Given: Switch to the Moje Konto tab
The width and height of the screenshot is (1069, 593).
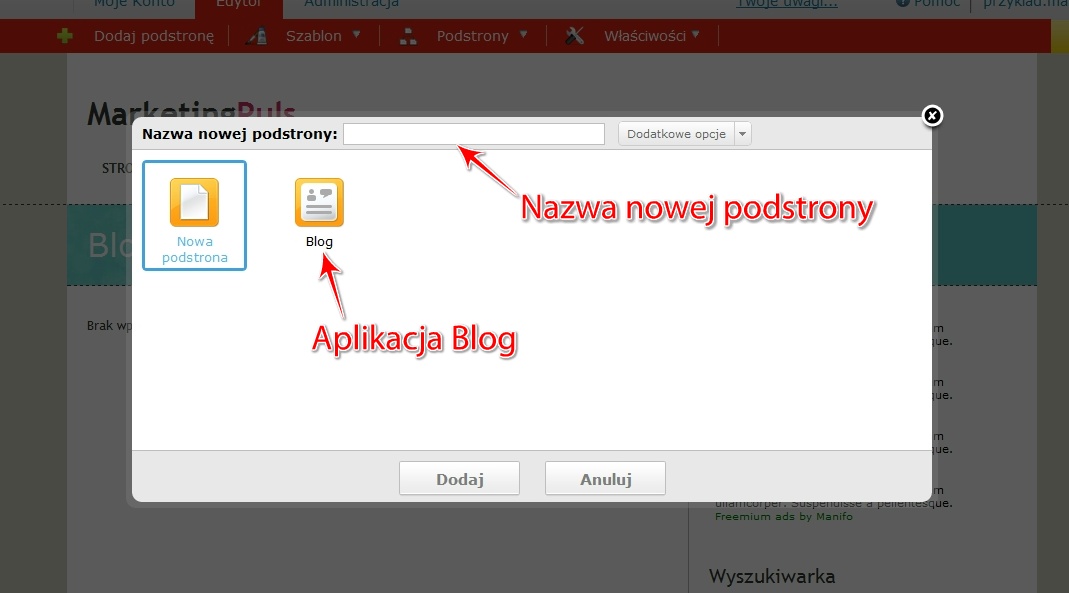Looking at the screenshot, I should [x=134, y=4].
